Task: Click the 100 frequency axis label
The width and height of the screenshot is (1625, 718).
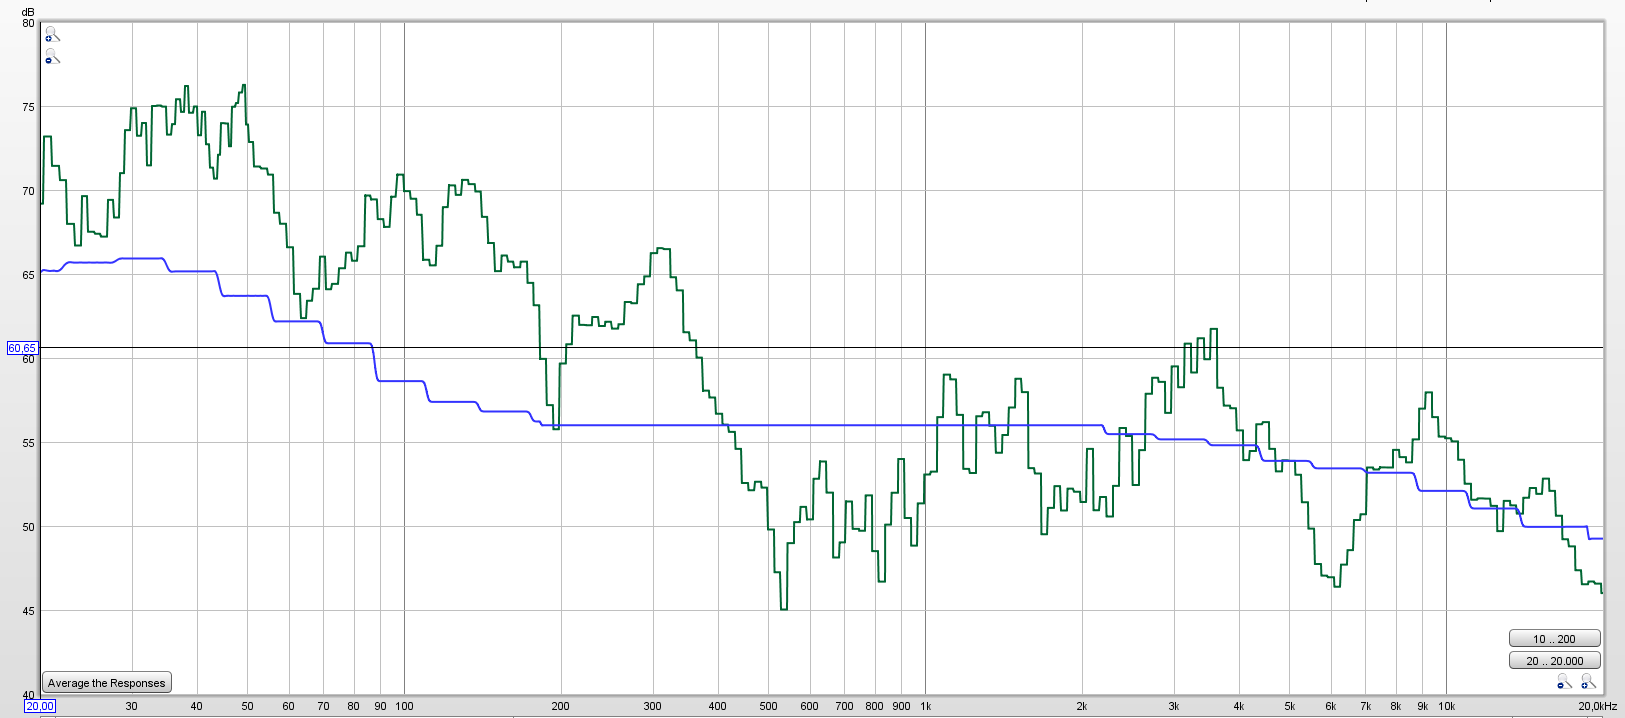Action: click(404, 706)
